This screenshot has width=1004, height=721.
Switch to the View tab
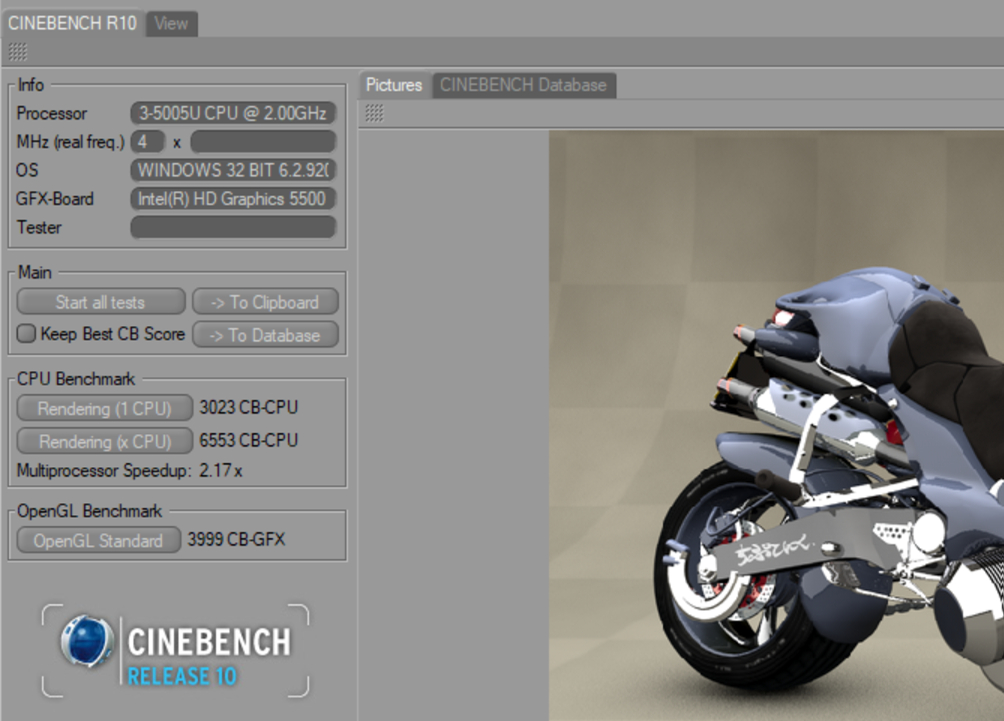[x=171, y=23]
